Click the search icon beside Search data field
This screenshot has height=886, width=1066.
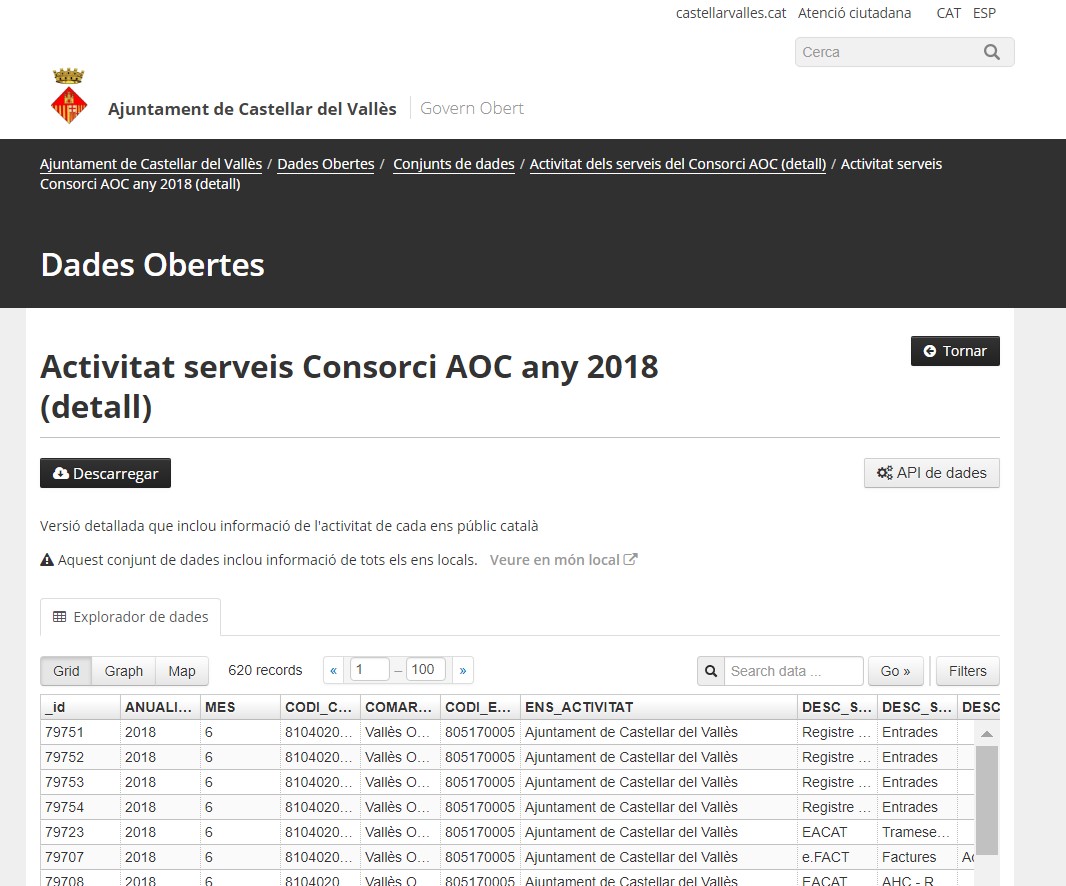point(711,671)
